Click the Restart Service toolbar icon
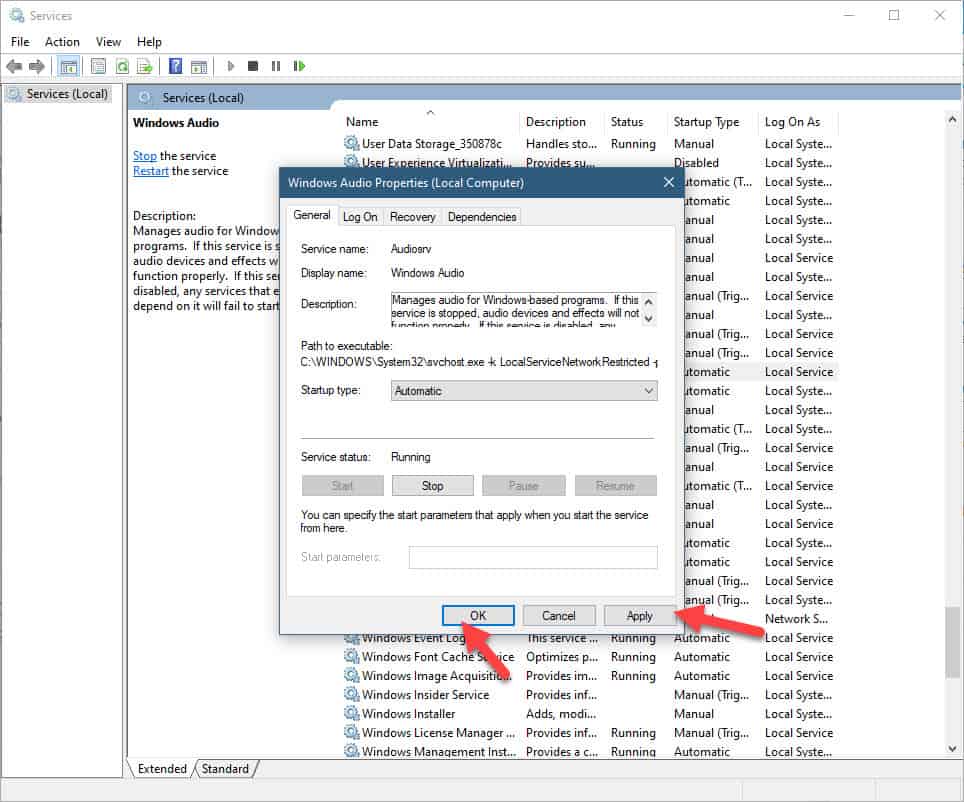 point(299,66)
